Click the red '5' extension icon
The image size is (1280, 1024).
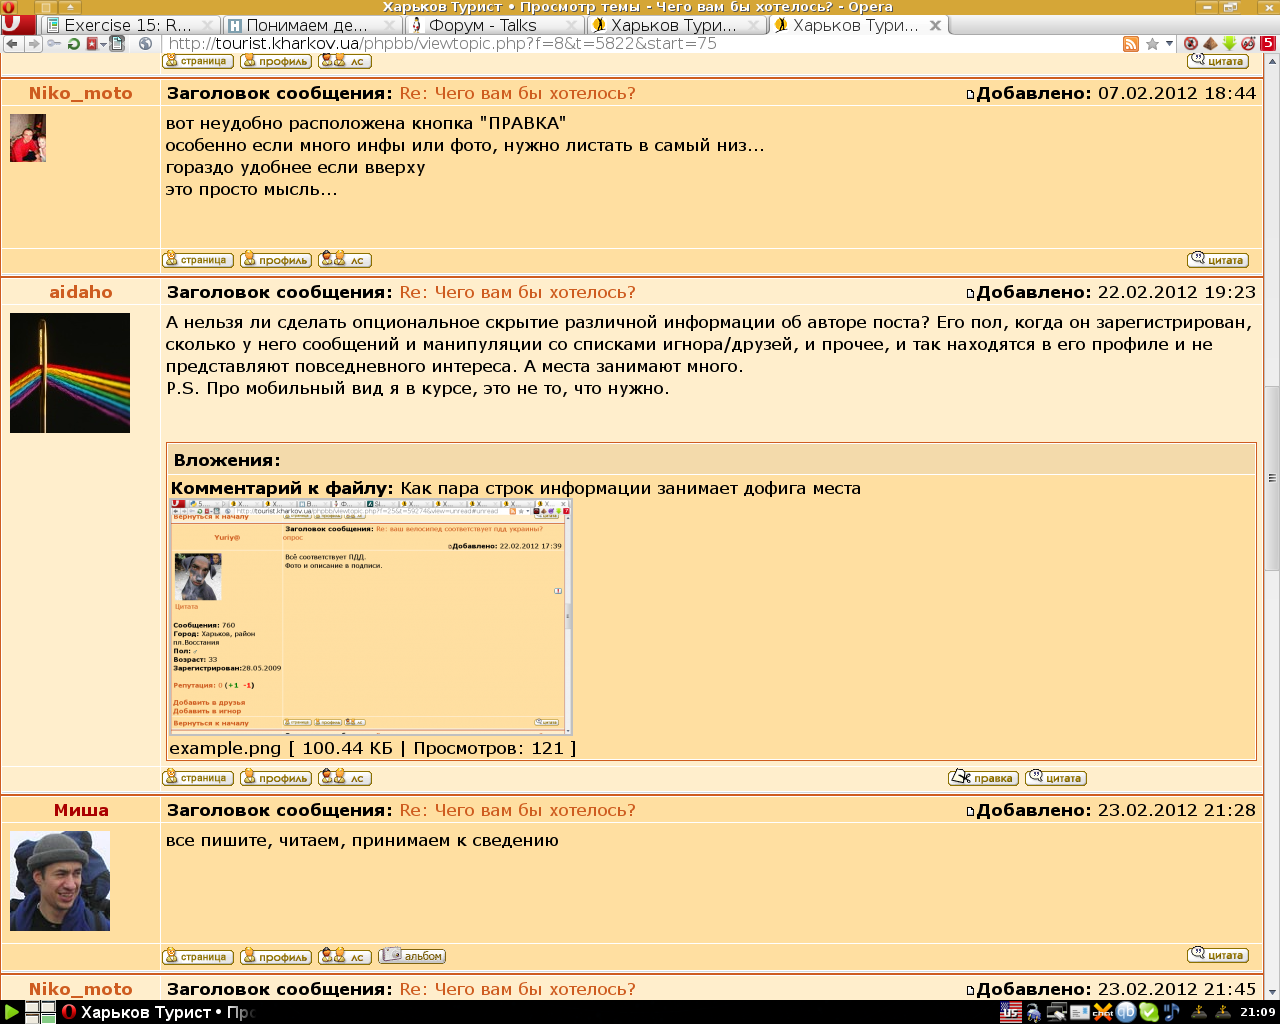(x=1268, y=44)
